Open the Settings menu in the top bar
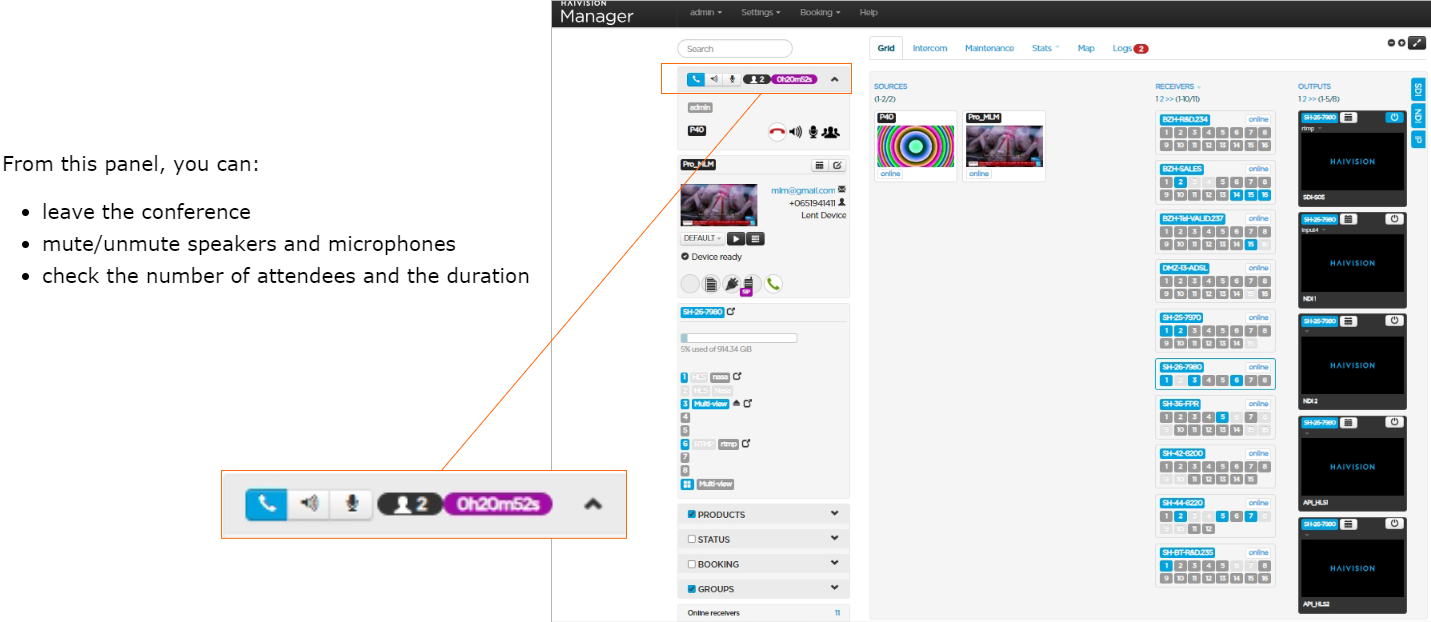The width and height of the screenshot is (1431, 622). 760,12
